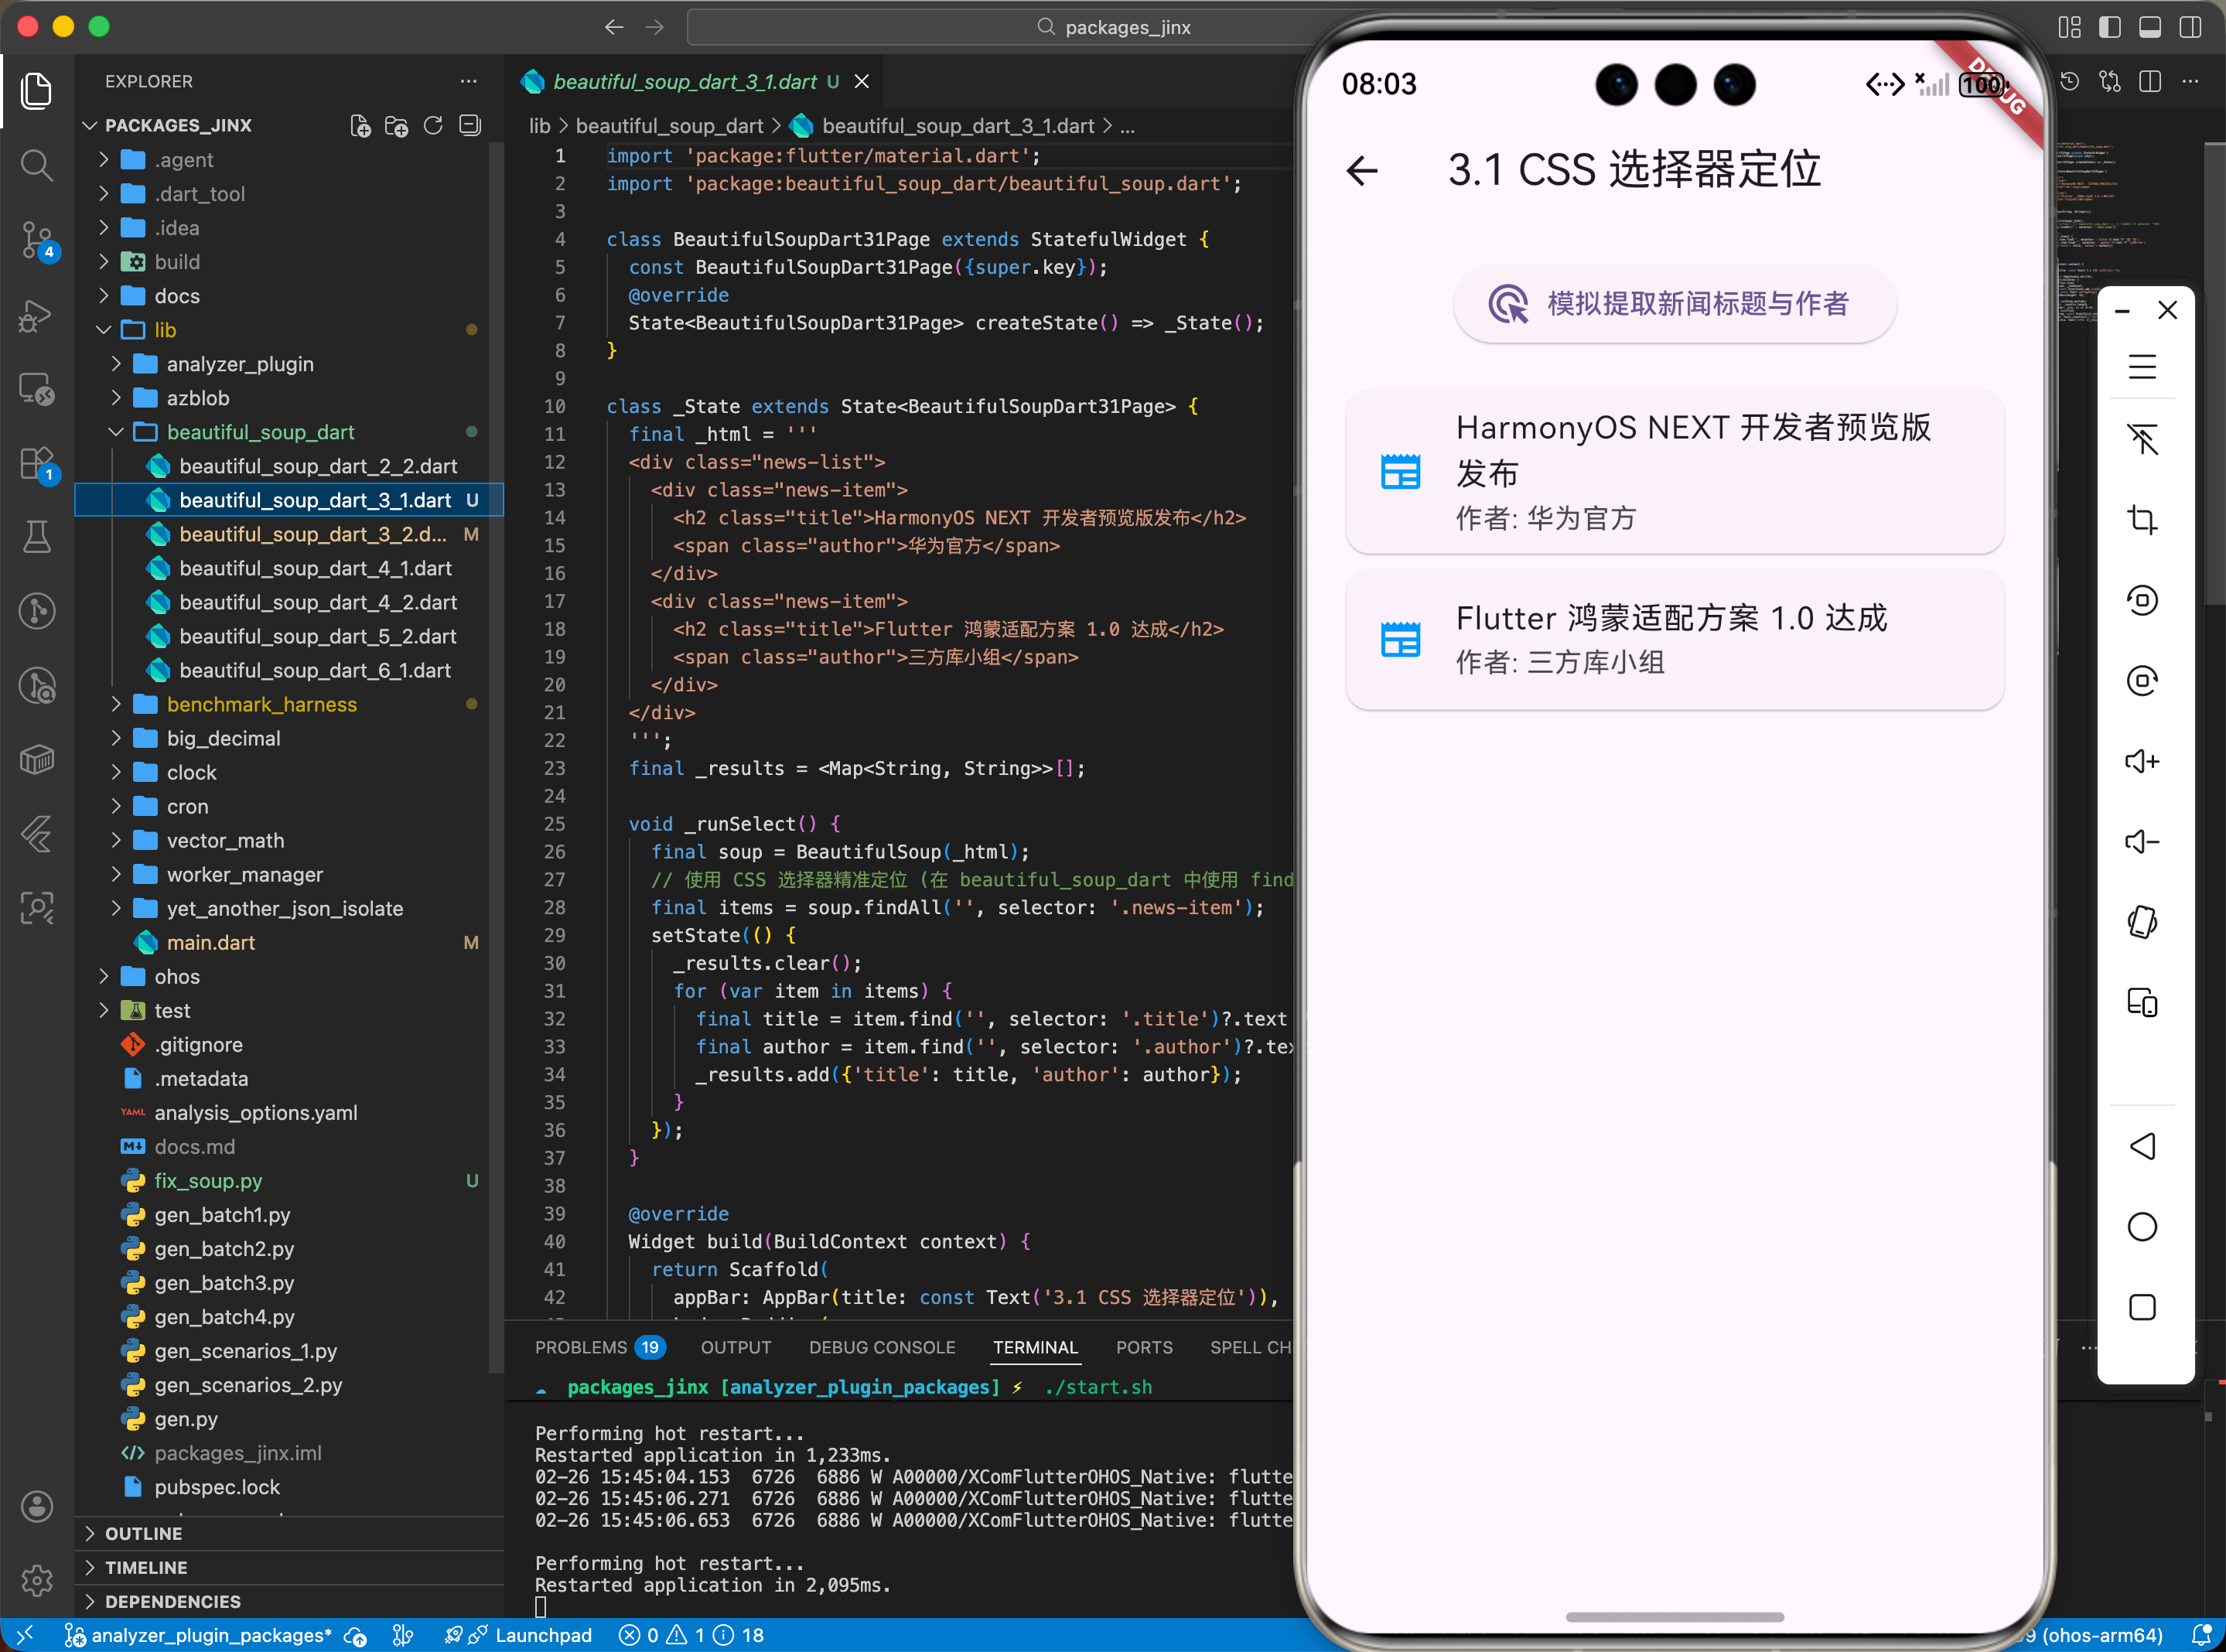Tap the 模拟提取新闻标题与作者 button
This screenshot has height=1652, width=2226.
(x=1674, y=304)
